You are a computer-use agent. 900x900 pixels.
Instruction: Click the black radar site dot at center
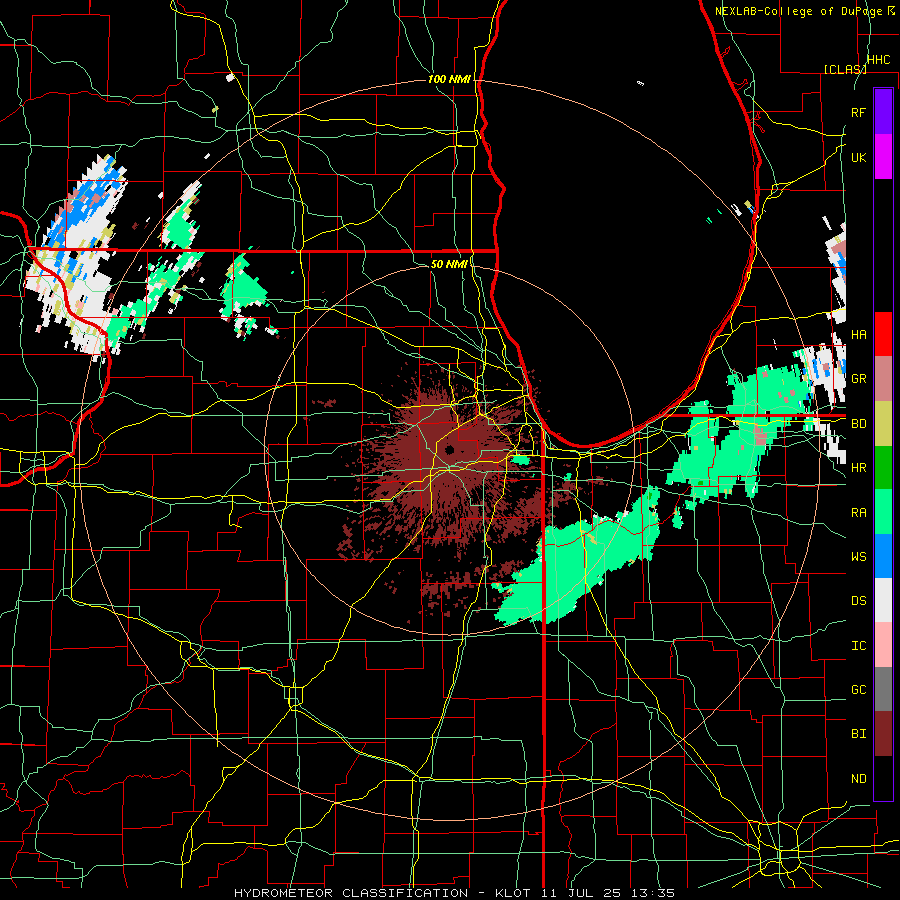point(449,449)
